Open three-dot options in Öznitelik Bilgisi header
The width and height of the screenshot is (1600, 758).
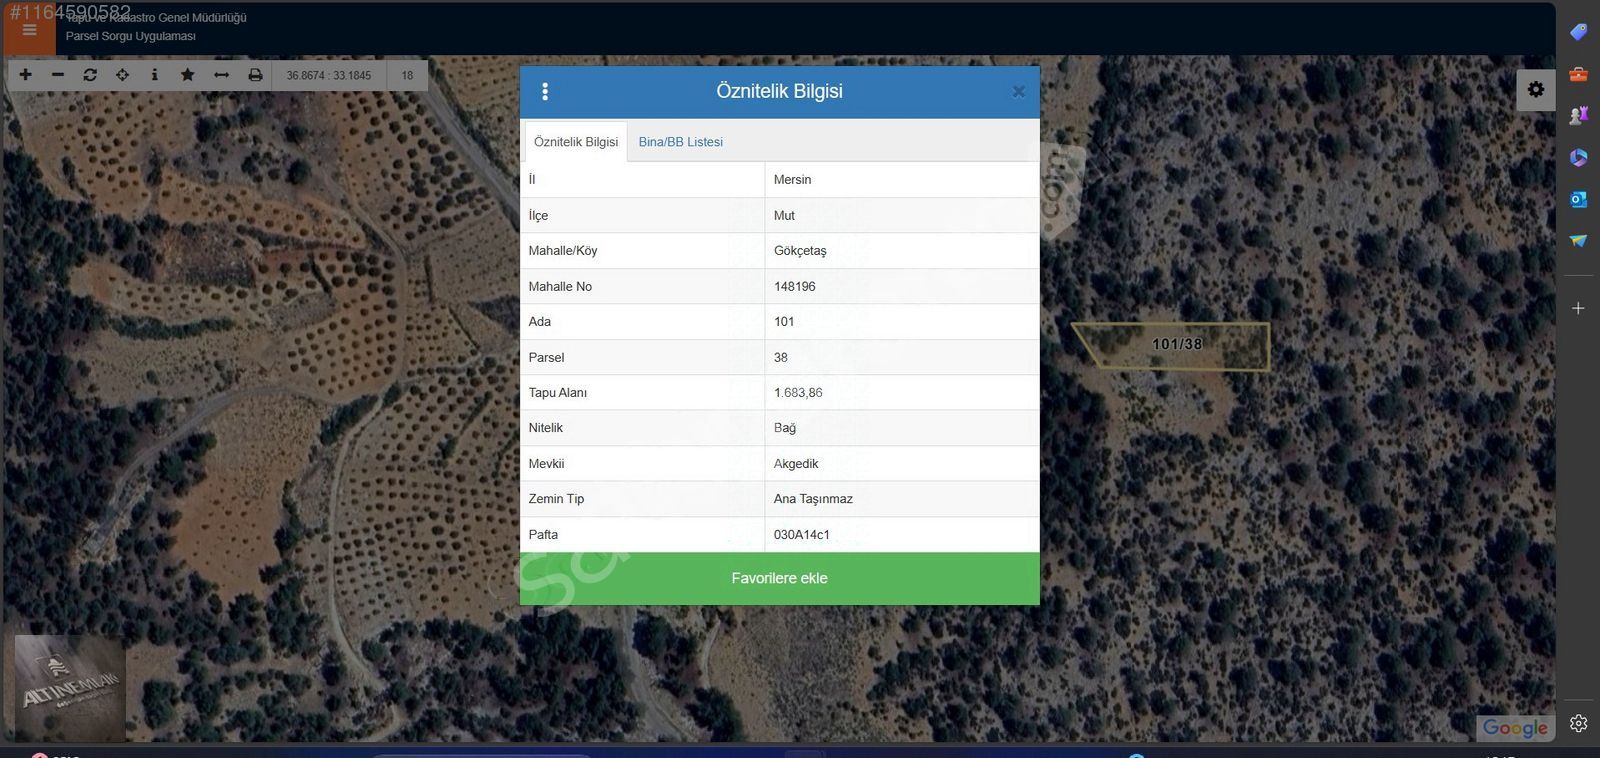(545, 92)
